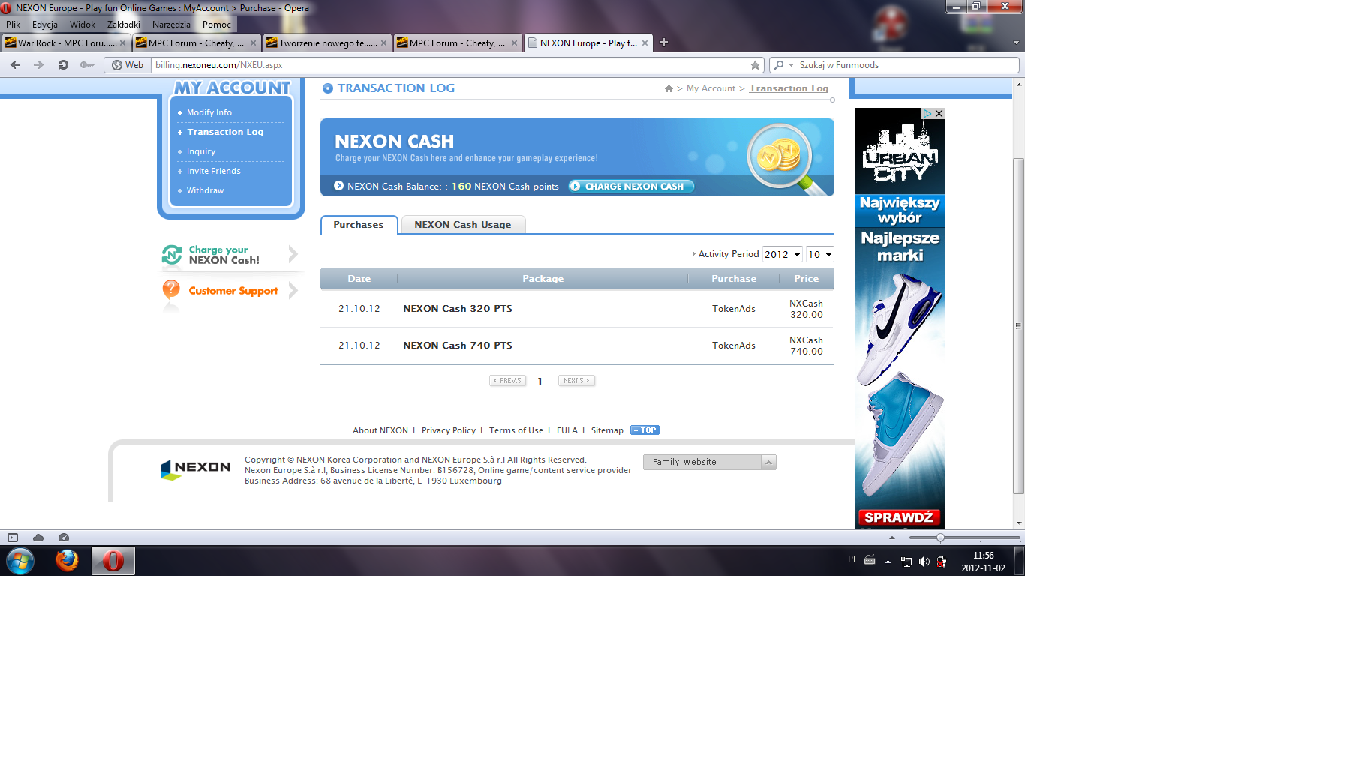Open the Zakładki menu
The image size is (1366, 768).
tap(124, 24)
